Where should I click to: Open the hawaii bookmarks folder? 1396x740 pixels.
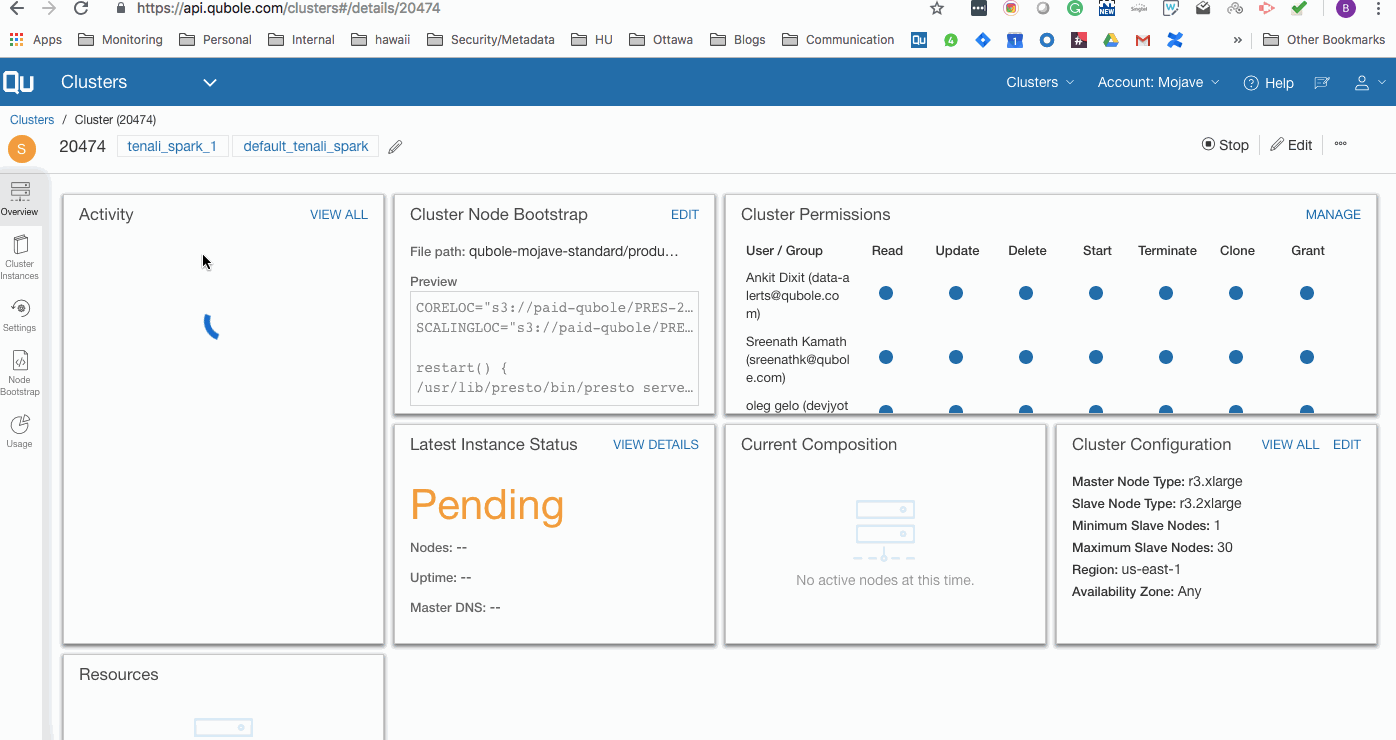tap(381, 40)
